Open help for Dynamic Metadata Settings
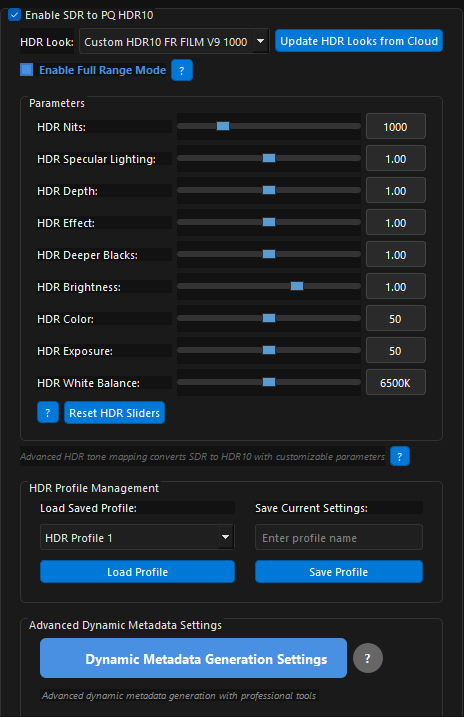This screenshot has height=717, width=464. 368,658
